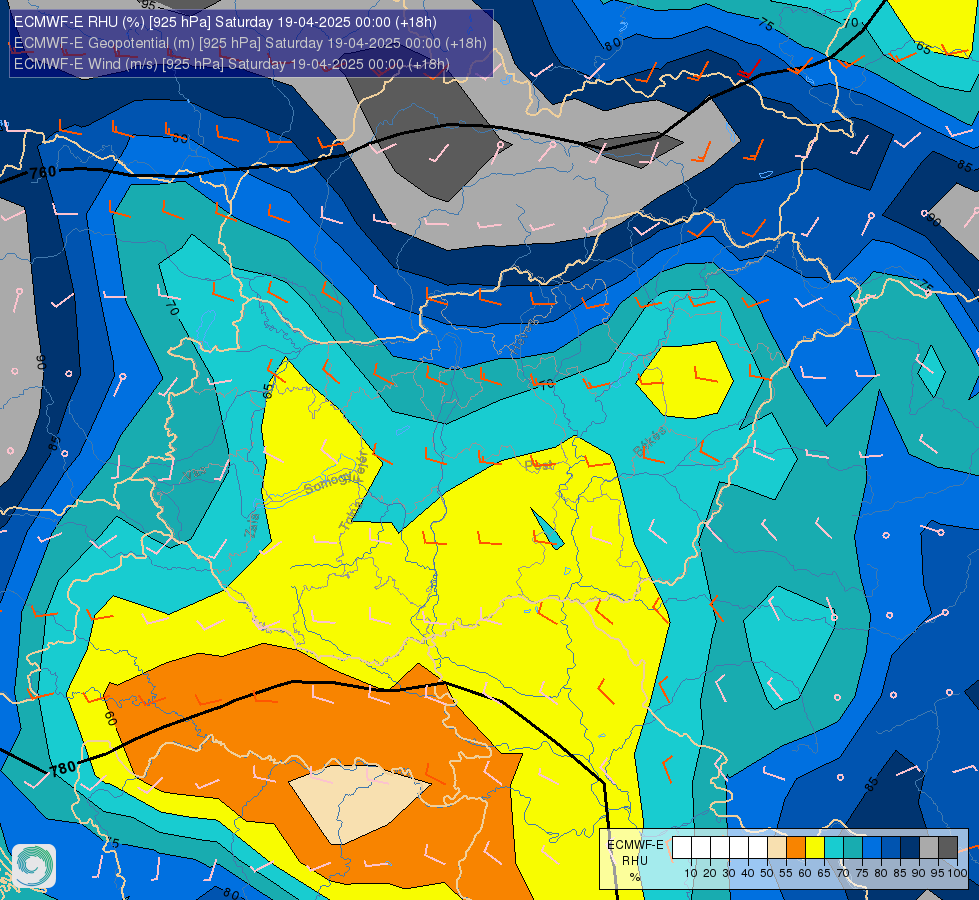979x900 pixels.
Task: Pick the beige 50–55 legend swatch
Action: pos(777,848)
